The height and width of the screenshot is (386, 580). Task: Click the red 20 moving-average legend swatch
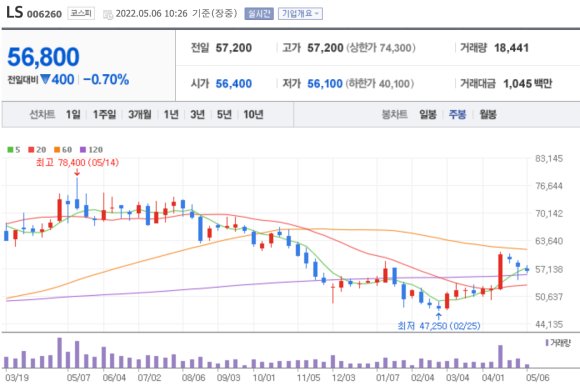[x=31, y=150]
